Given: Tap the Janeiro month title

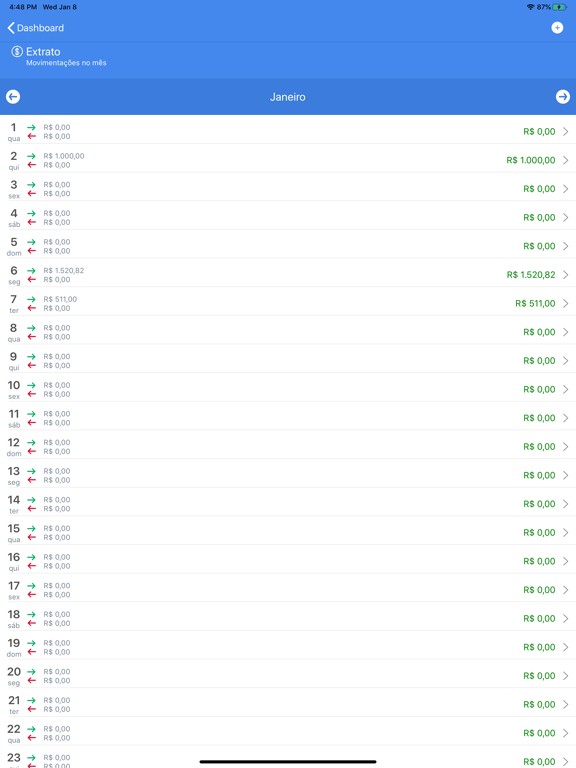Looking at the screenshot, I should [288, 97].
